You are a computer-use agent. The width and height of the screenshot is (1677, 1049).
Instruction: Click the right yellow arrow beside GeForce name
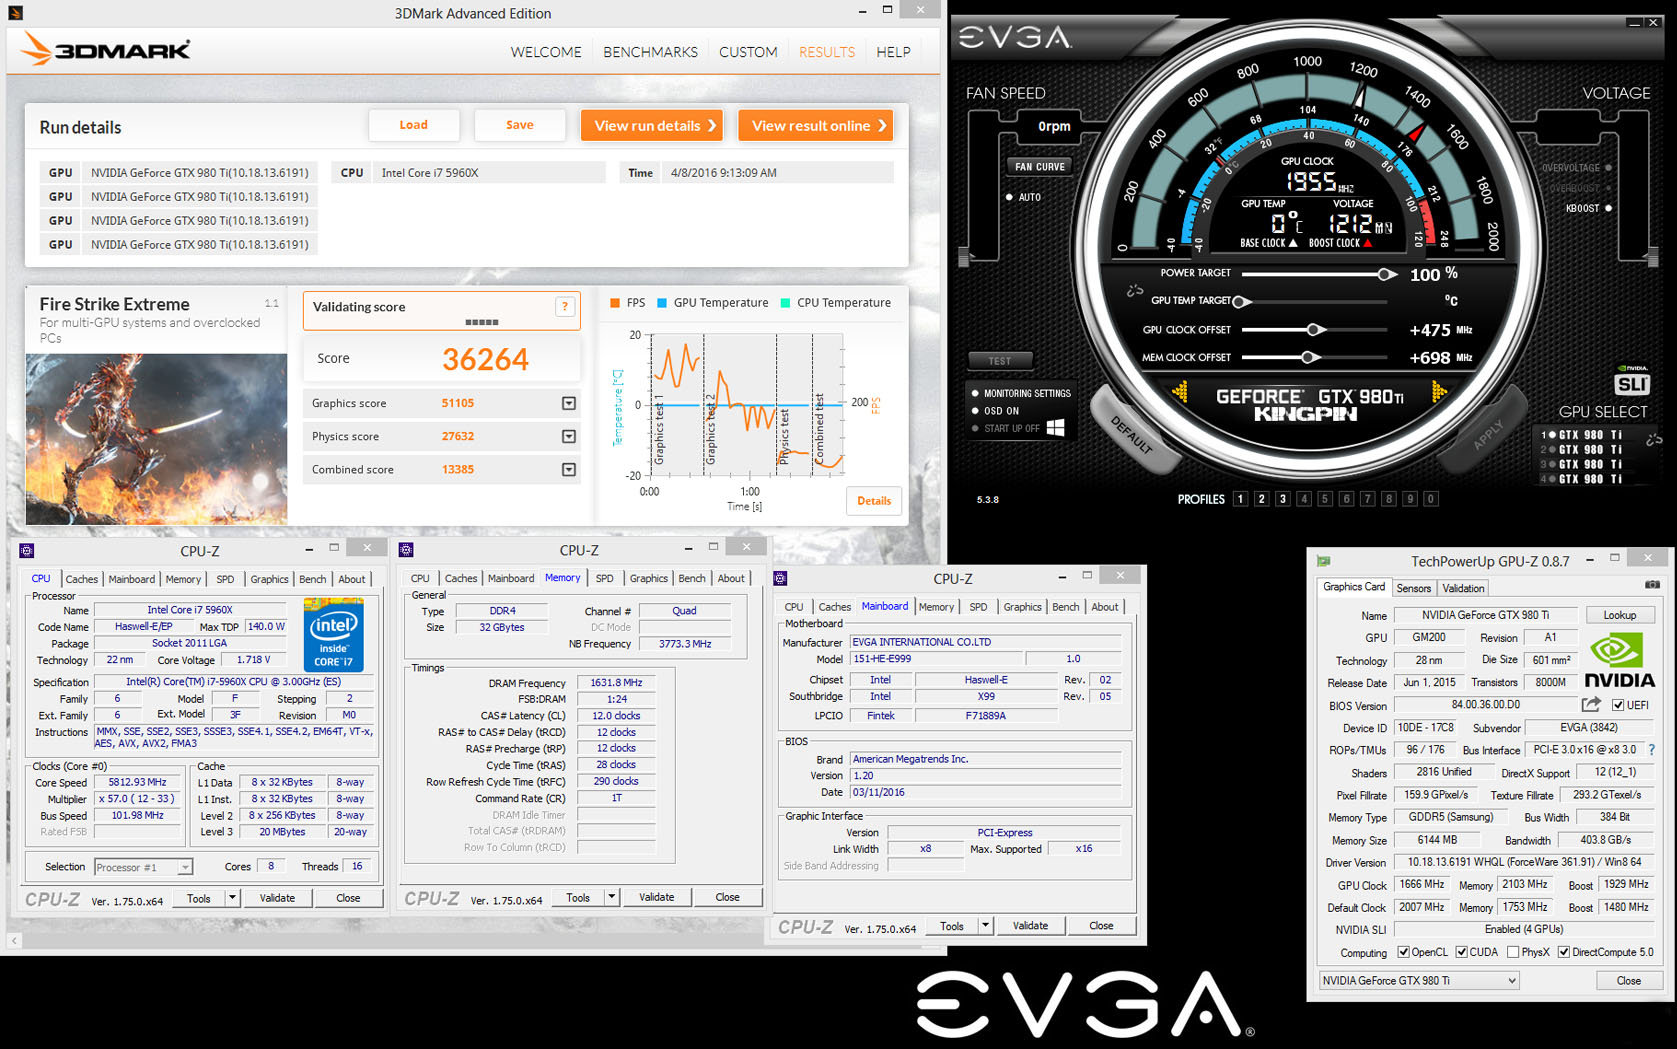pyautogui.click(x=1439, y=392)
